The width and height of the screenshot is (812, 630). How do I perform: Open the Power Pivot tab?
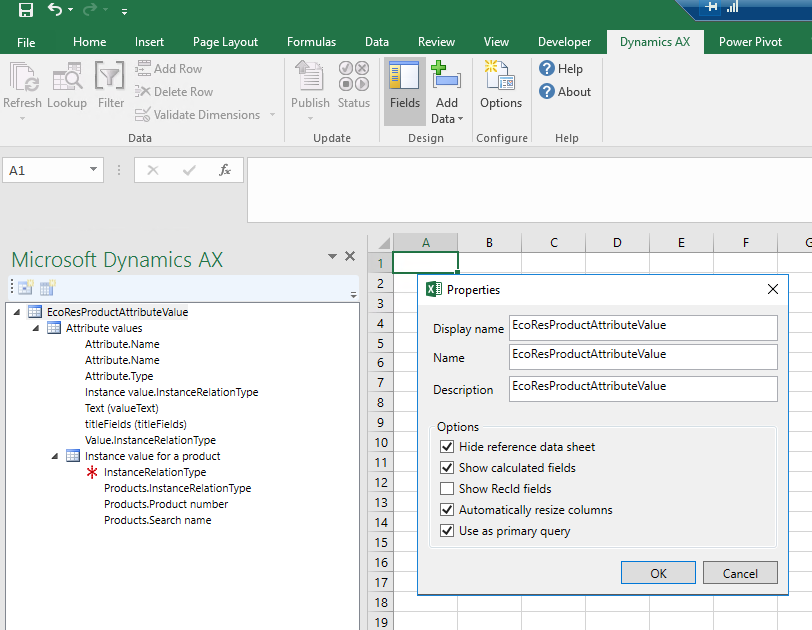[750, 42]
